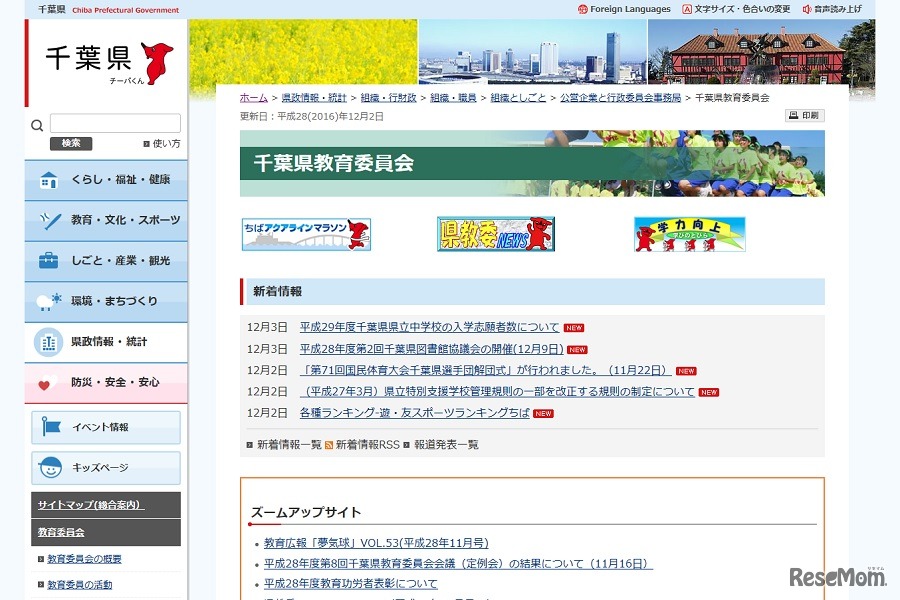The image size is (900, 600).
Task: Click the heart icon for 防災・安全・安心
Action: point(47,383)
